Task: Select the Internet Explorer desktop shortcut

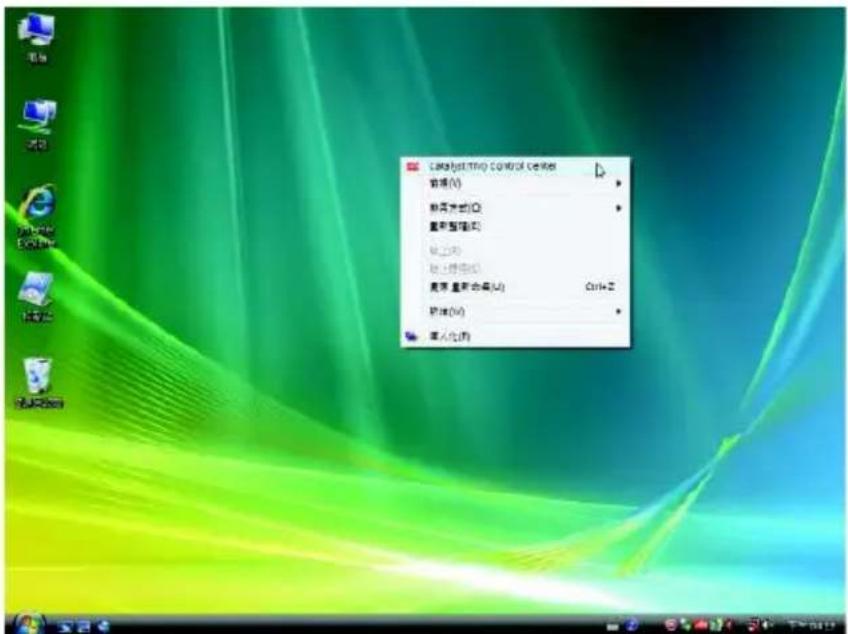Action: coord(37,216)
